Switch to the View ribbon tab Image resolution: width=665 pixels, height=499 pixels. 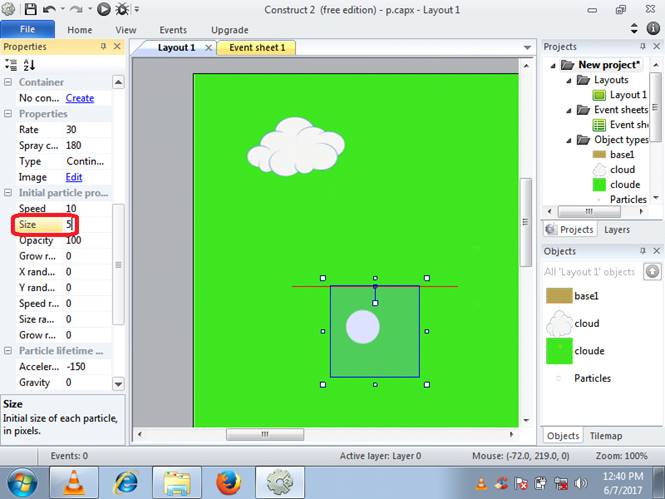tap(126, 30)
